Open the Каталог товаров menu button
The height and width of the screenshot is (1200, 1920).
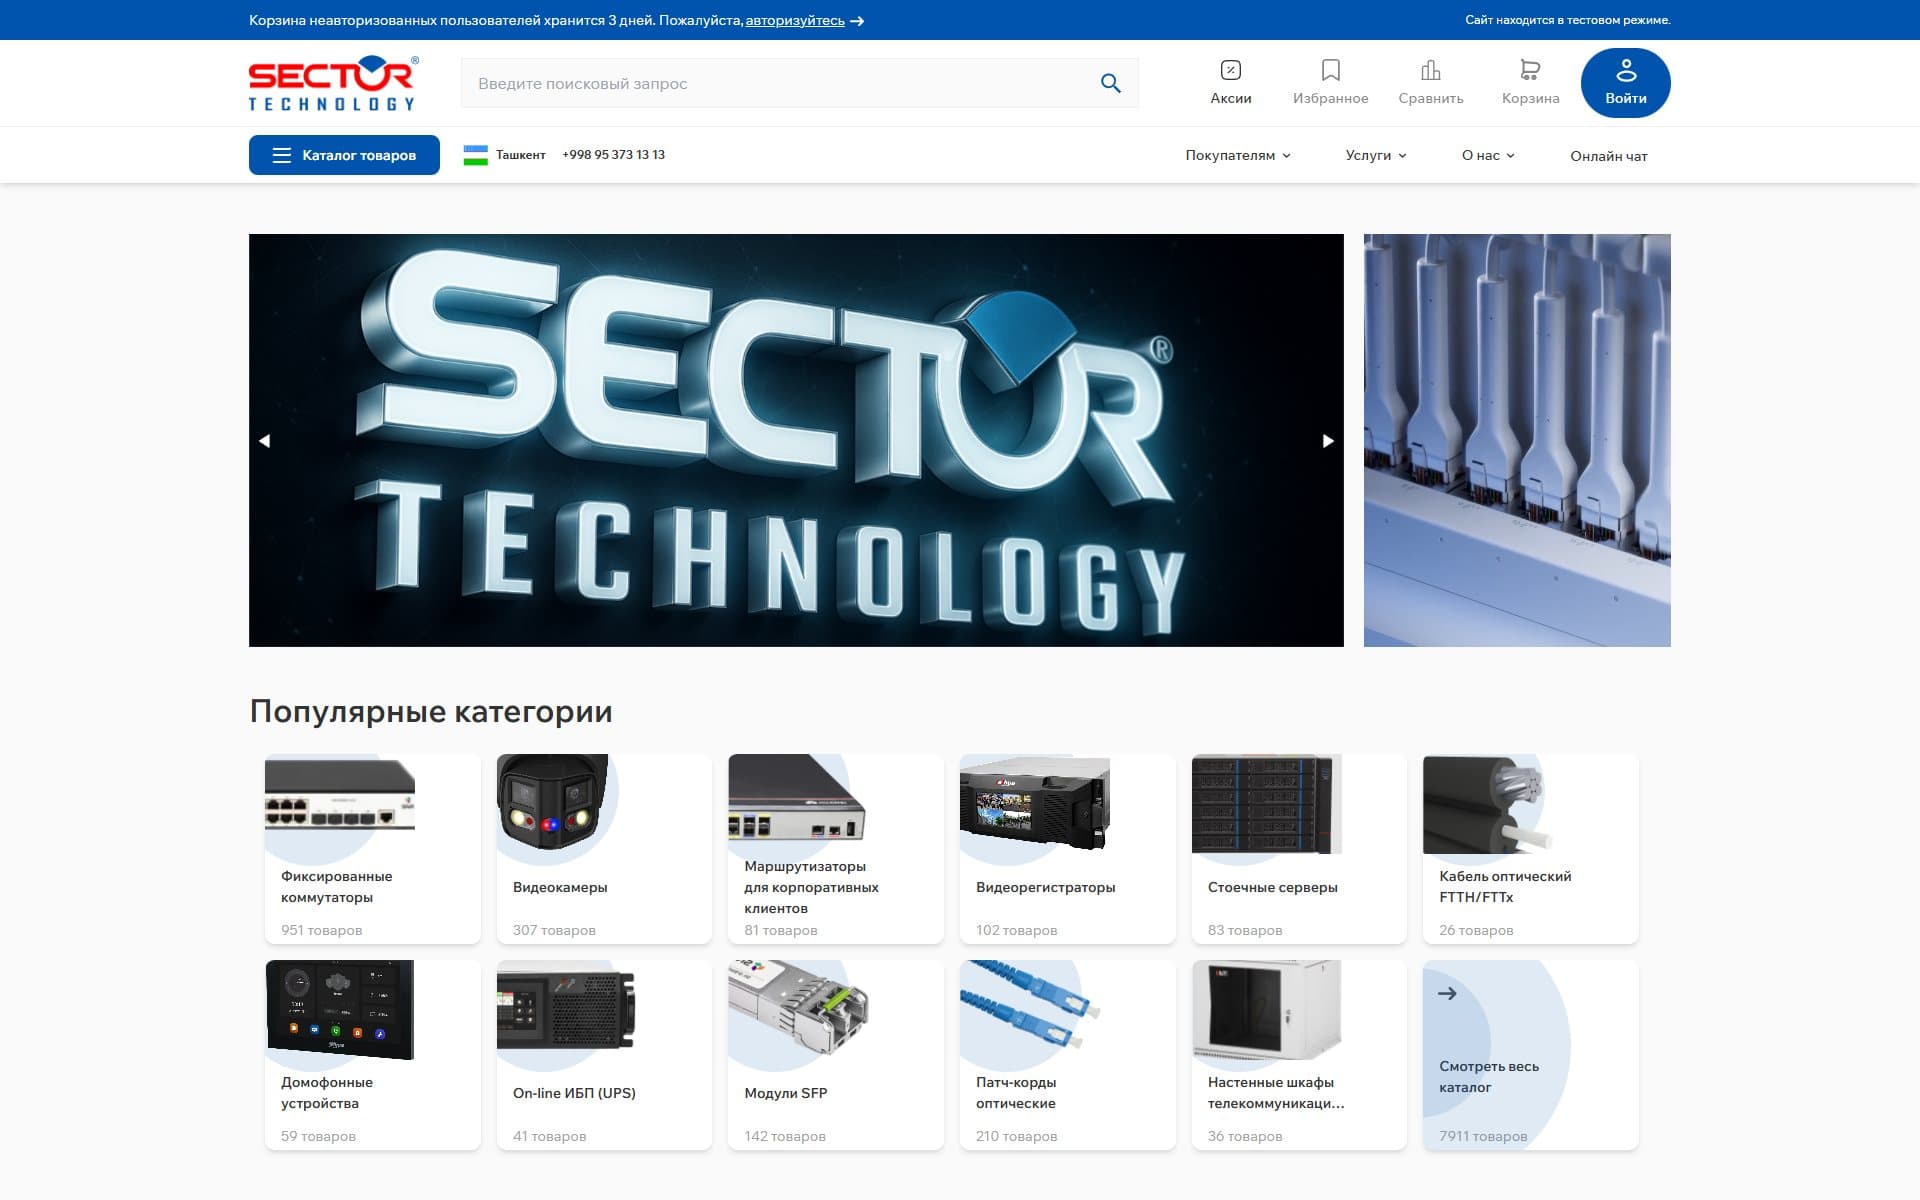point(344,155)
